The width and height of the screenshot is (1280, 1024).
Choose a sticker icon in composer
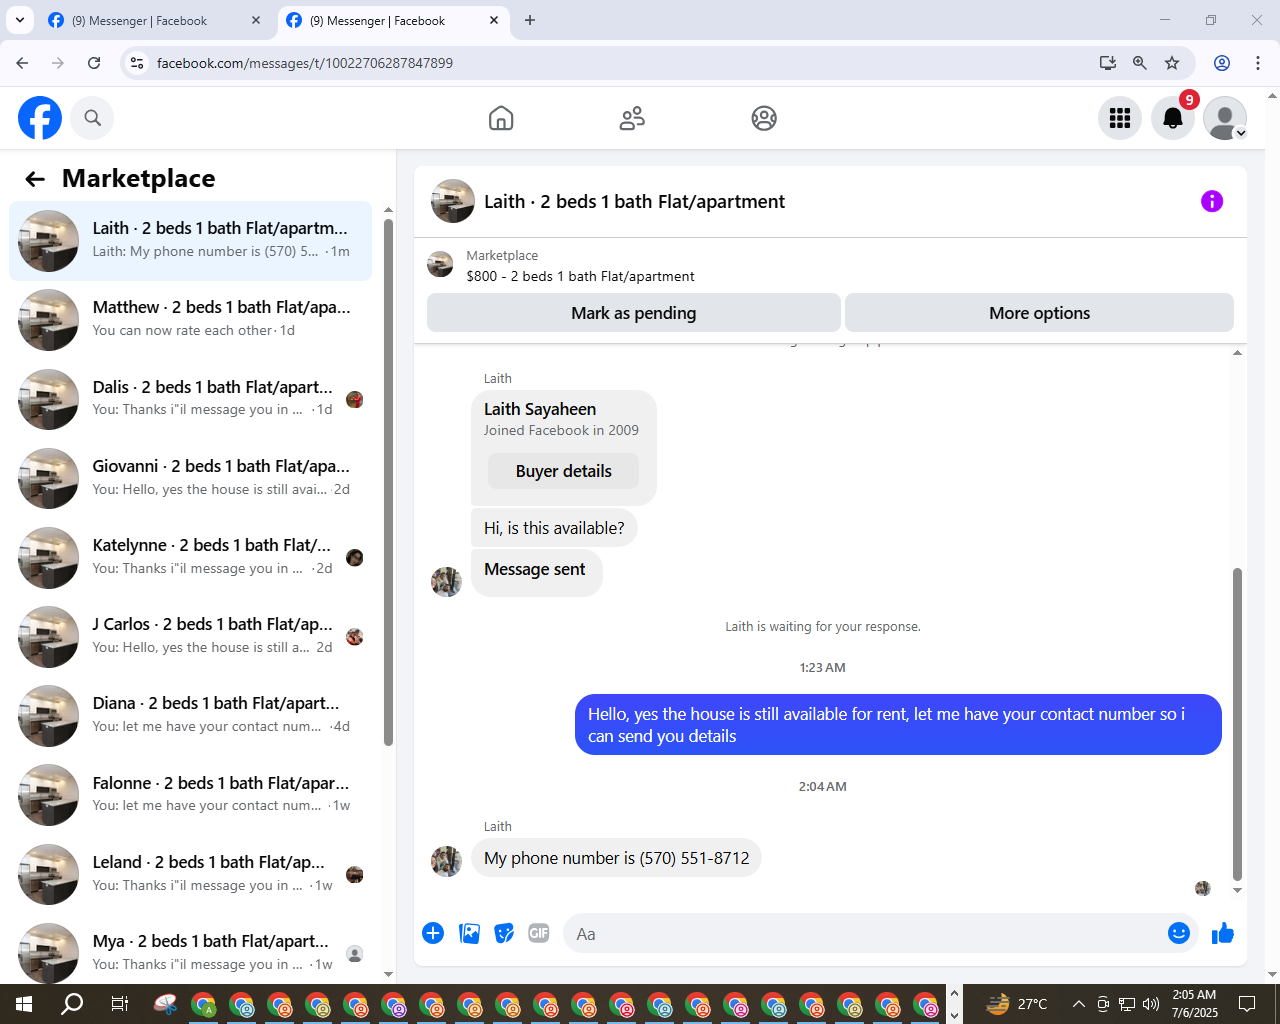504,933
